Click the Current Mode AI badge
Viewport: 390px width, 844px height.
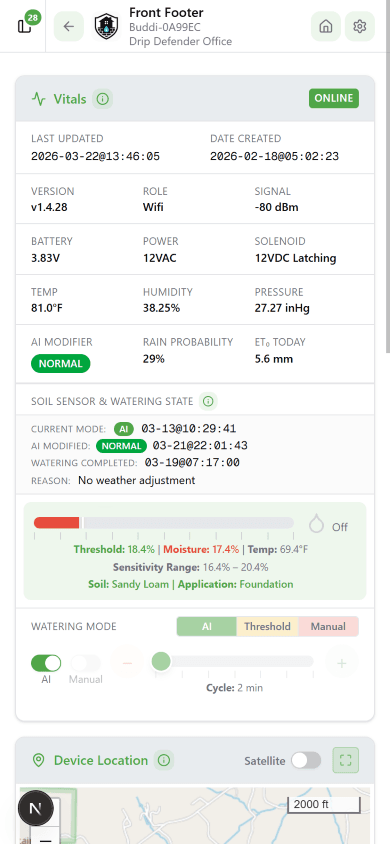(x=124, y=429)
